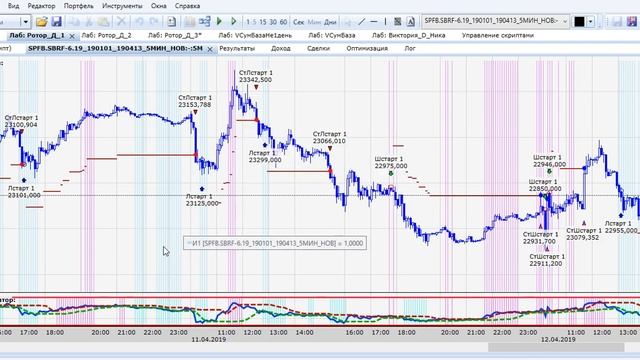Viewport: 640px width, 360px height.
Task: Click the second green play arrow
Action: [x=233, y=21]
